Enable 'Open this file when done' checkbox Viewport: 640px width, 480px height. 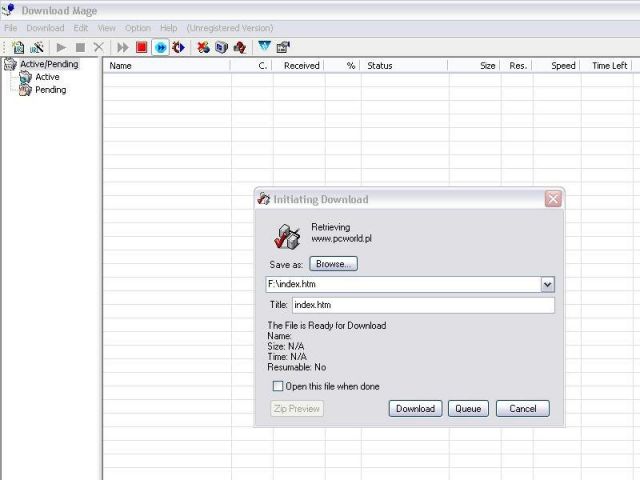278,386
